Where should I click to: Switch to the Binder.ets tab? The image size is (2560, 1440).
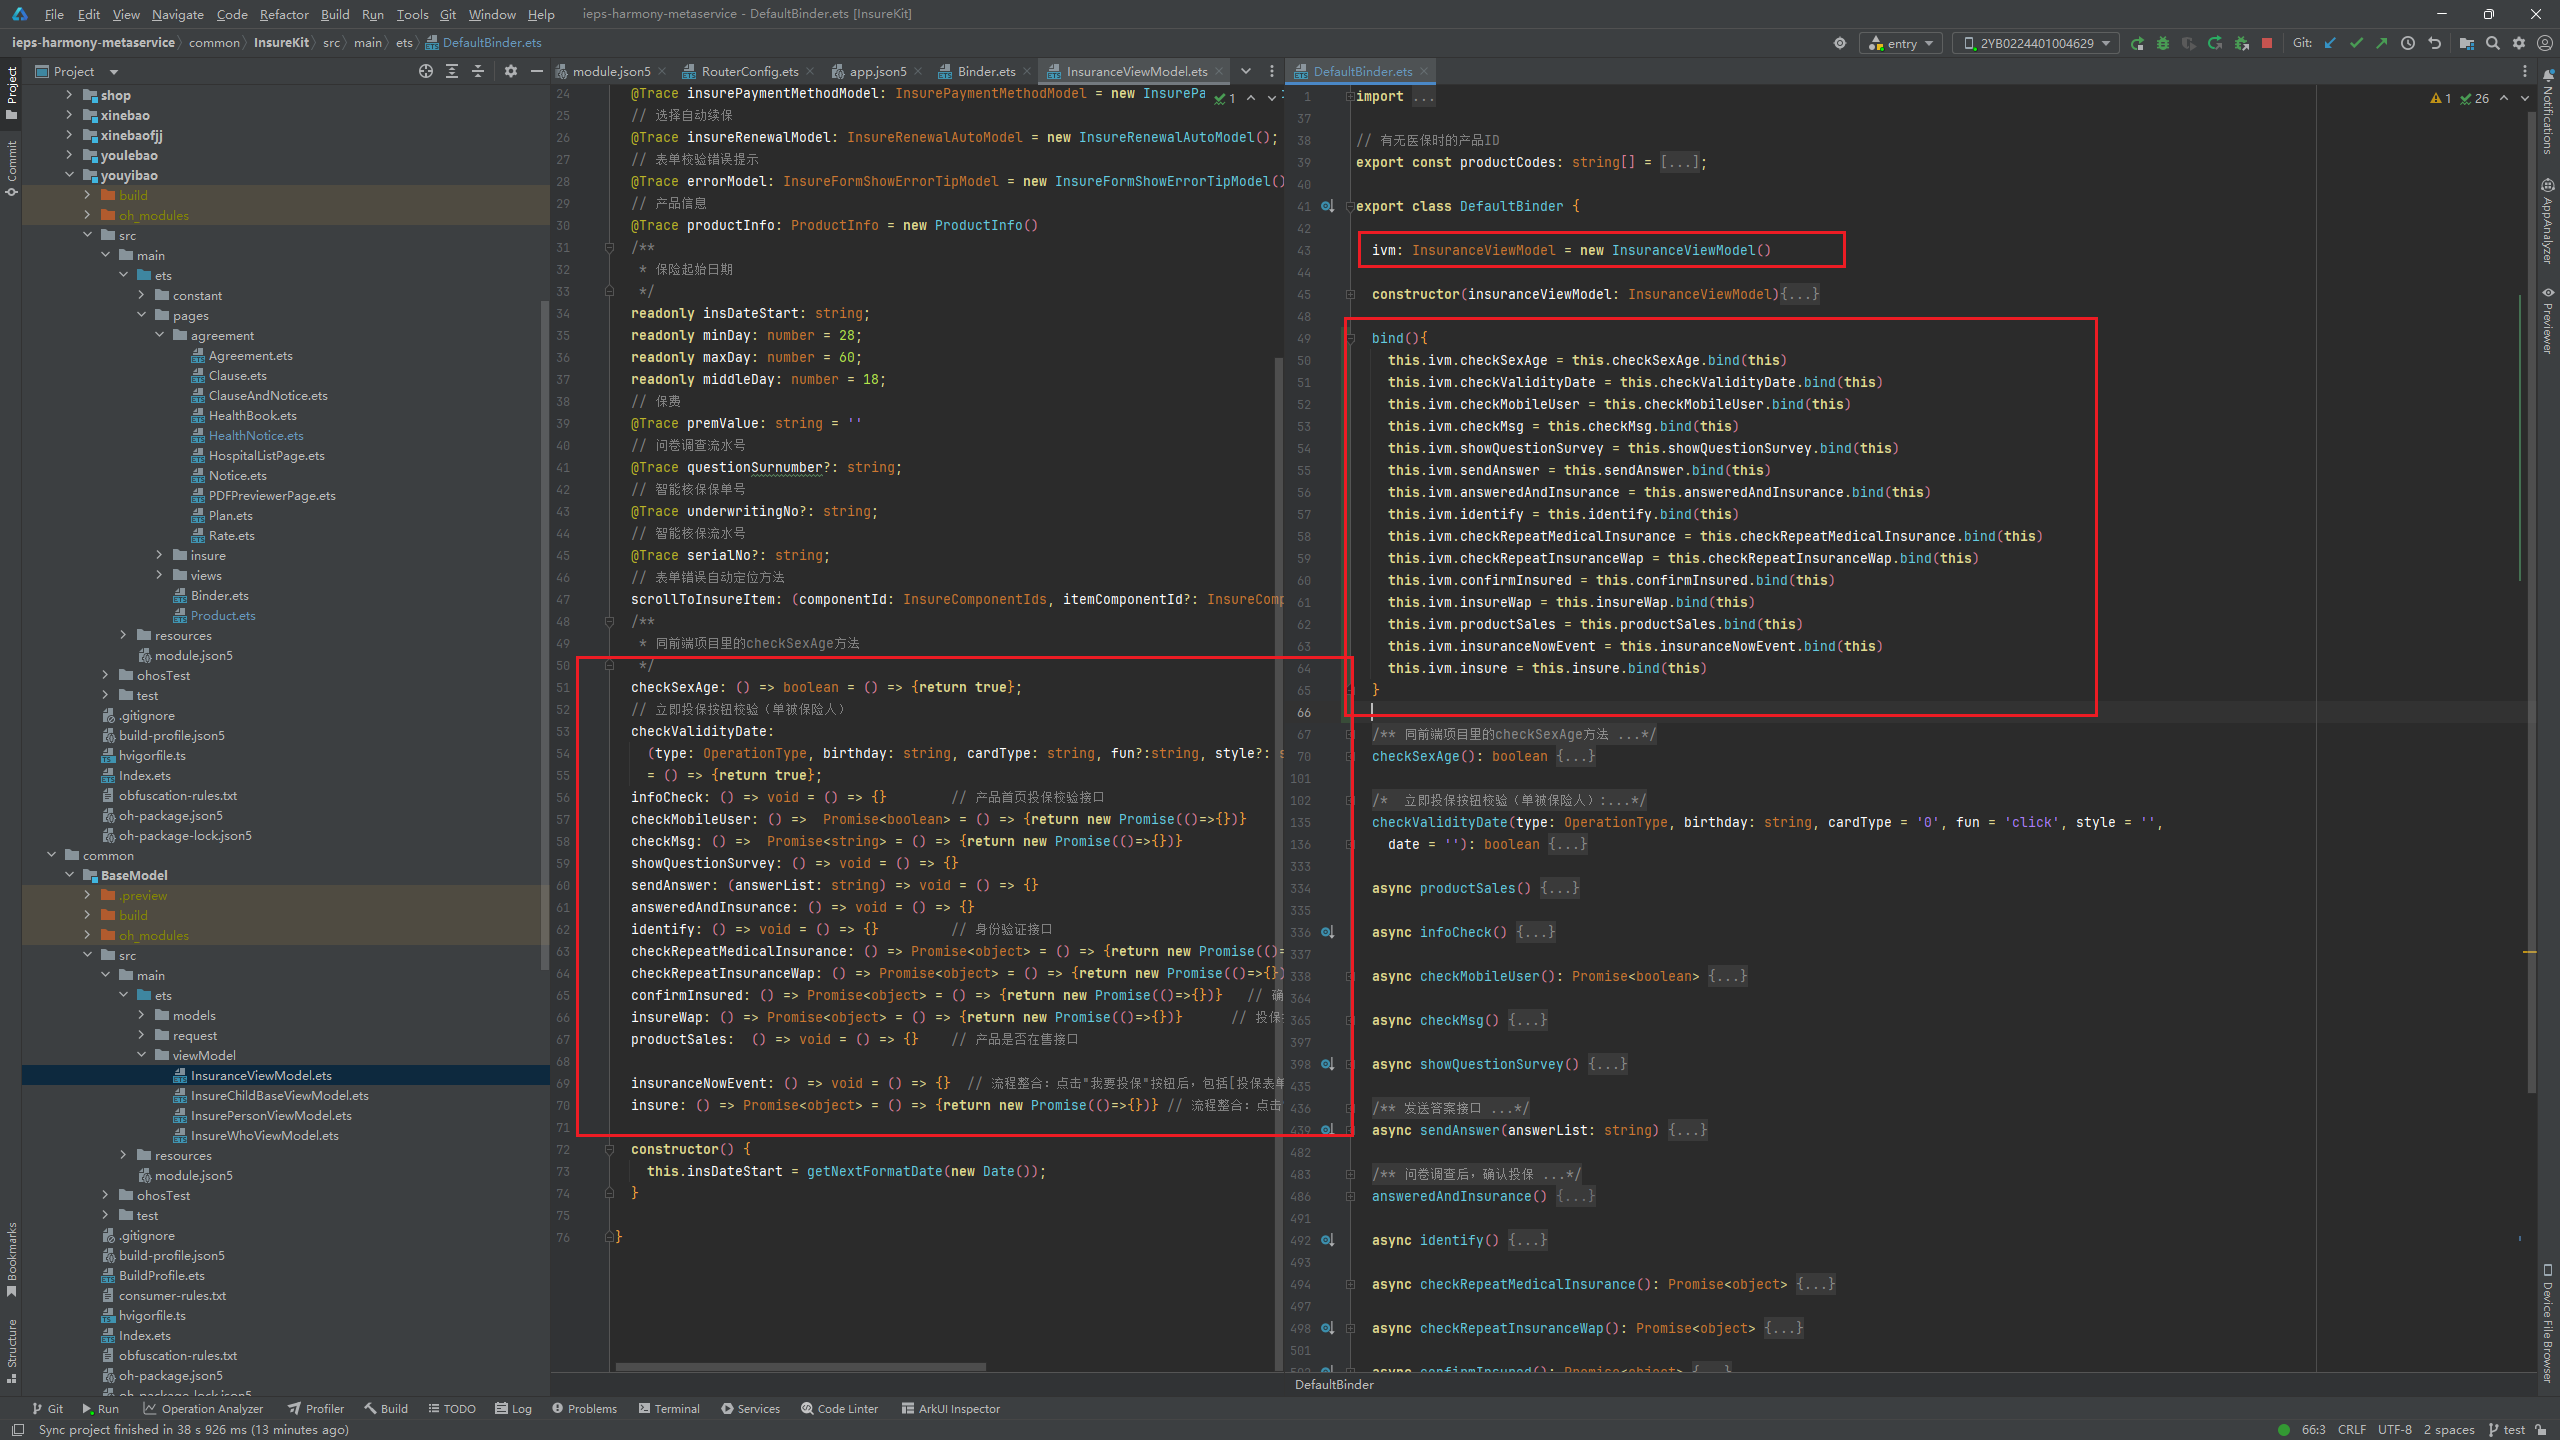click(985, 71)
